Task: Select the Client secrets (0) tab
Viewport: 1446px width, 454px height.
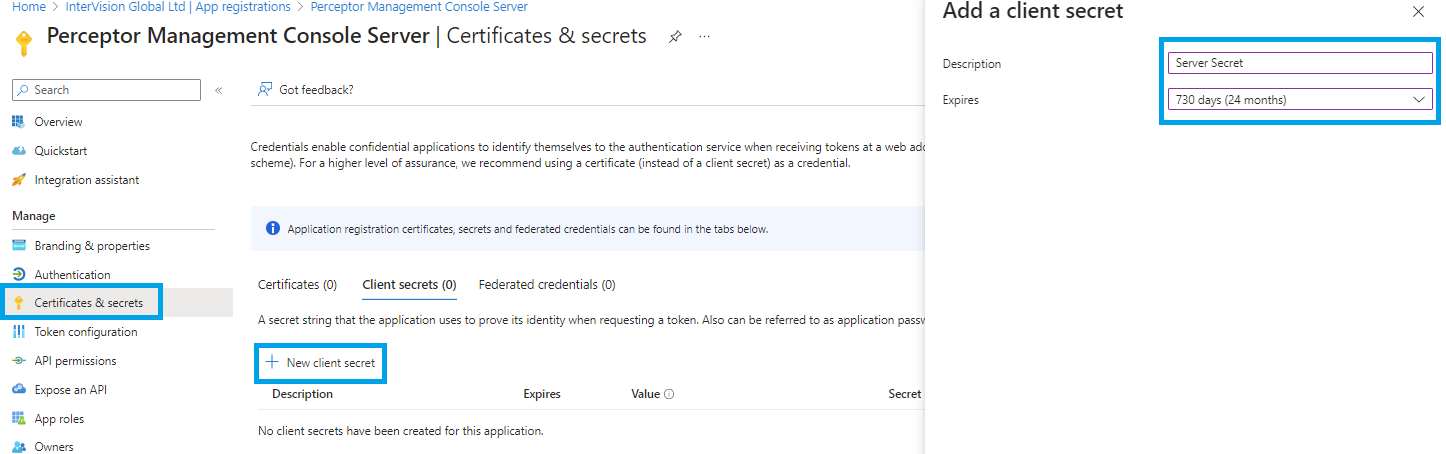Action: click(x=409, y=285)
